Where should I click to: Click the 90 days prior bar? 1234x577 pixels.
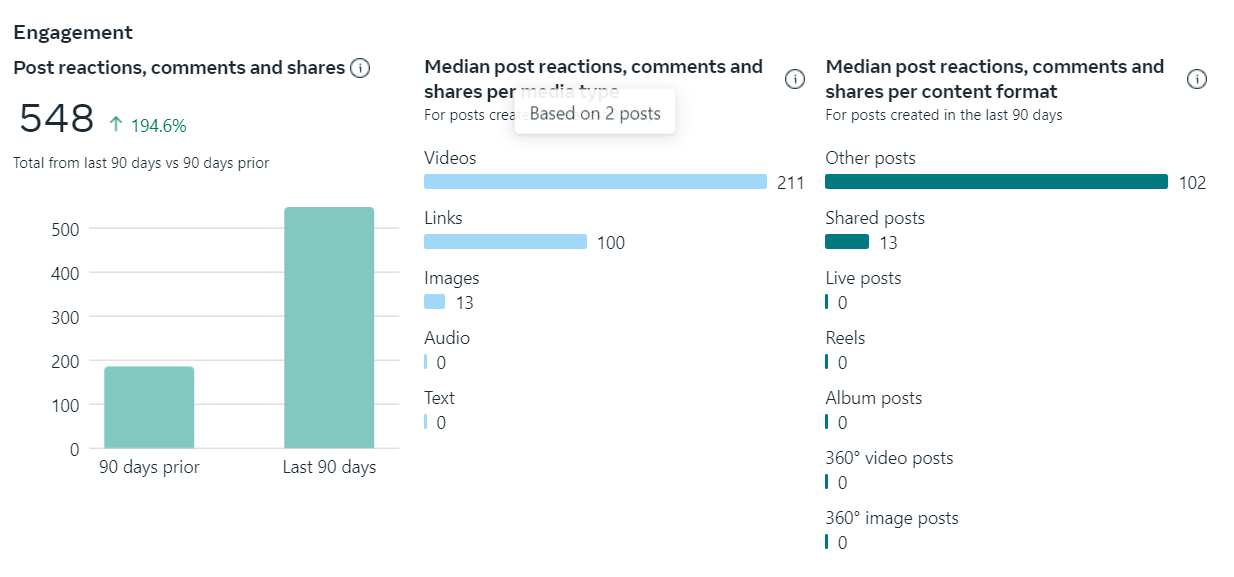[x=149, y=407]
